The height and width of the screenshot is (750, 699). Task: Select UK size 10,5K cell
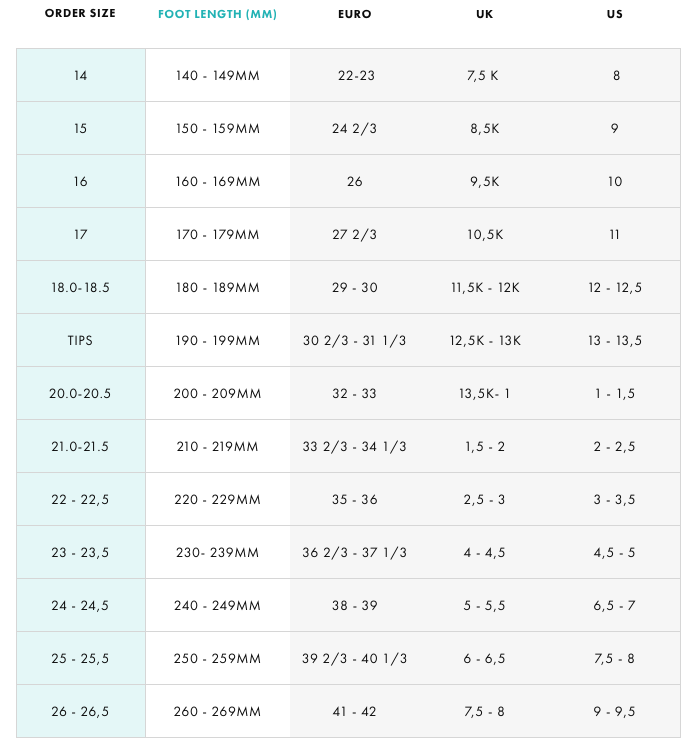coord(484,234)
